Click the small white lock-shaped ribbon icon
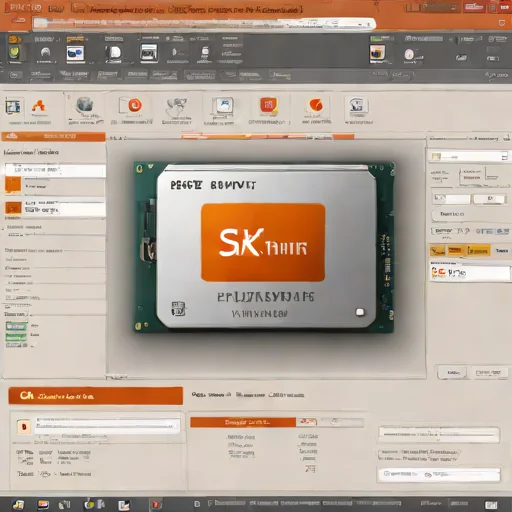This screenshot has width=512, height=512. pos(205,52)
